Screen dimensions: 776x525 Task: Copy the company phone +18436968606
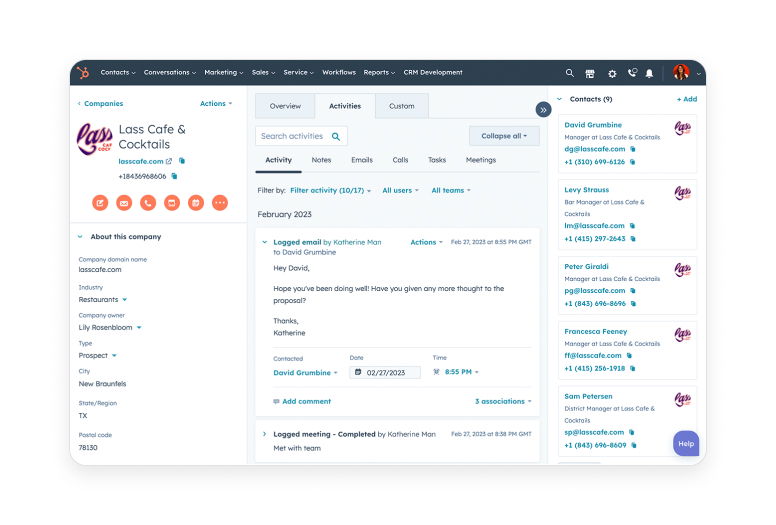coord(174,176)
